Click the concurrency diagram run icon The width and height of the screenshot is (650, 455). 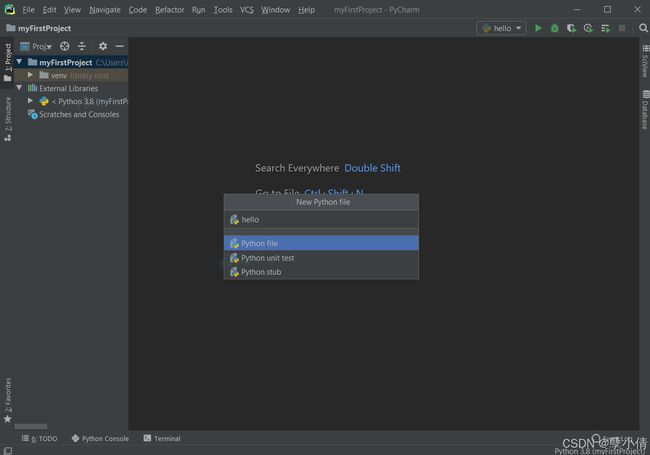(605, 28)
